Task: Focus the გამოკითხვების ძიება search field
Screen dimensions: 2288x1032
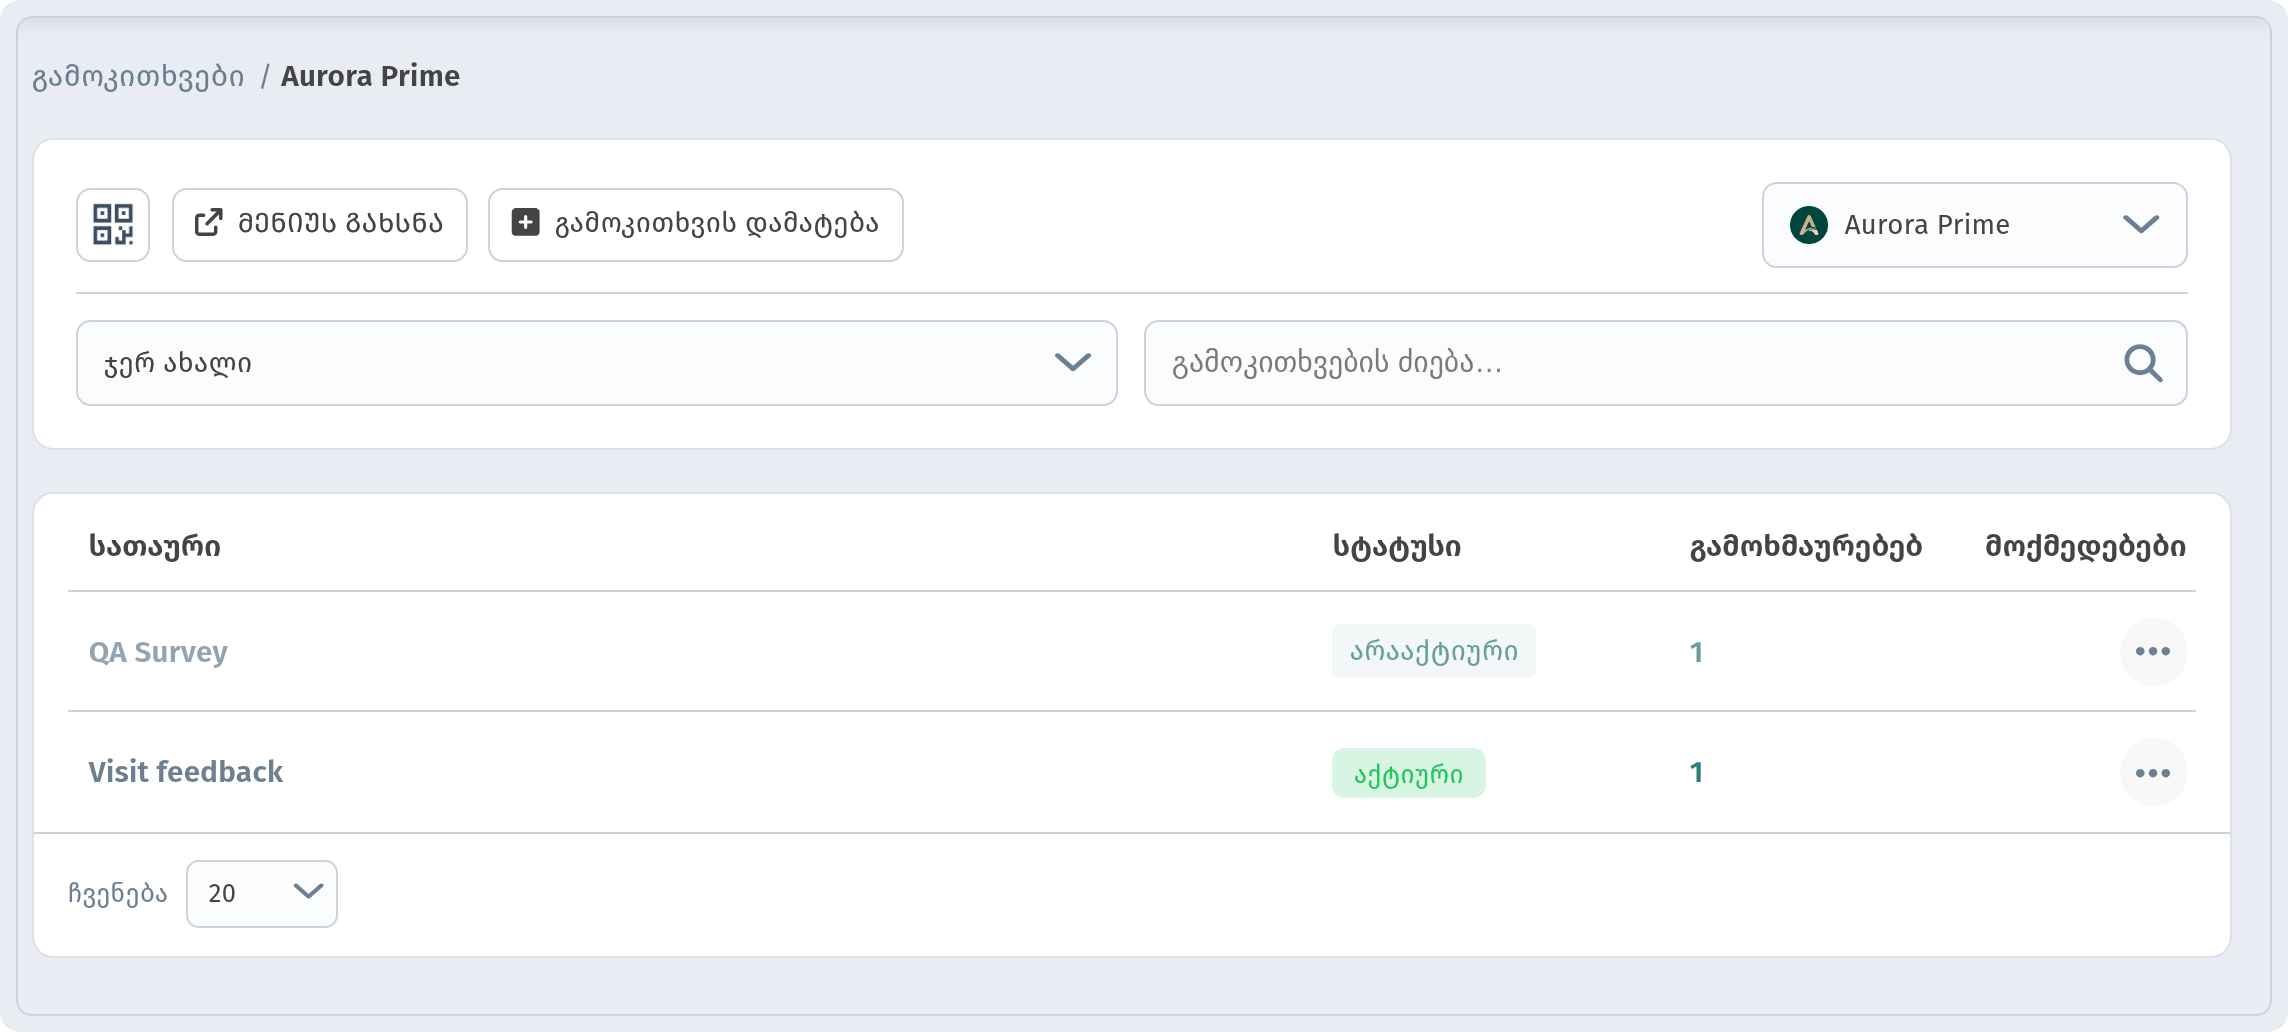Action: [1665, 363]
